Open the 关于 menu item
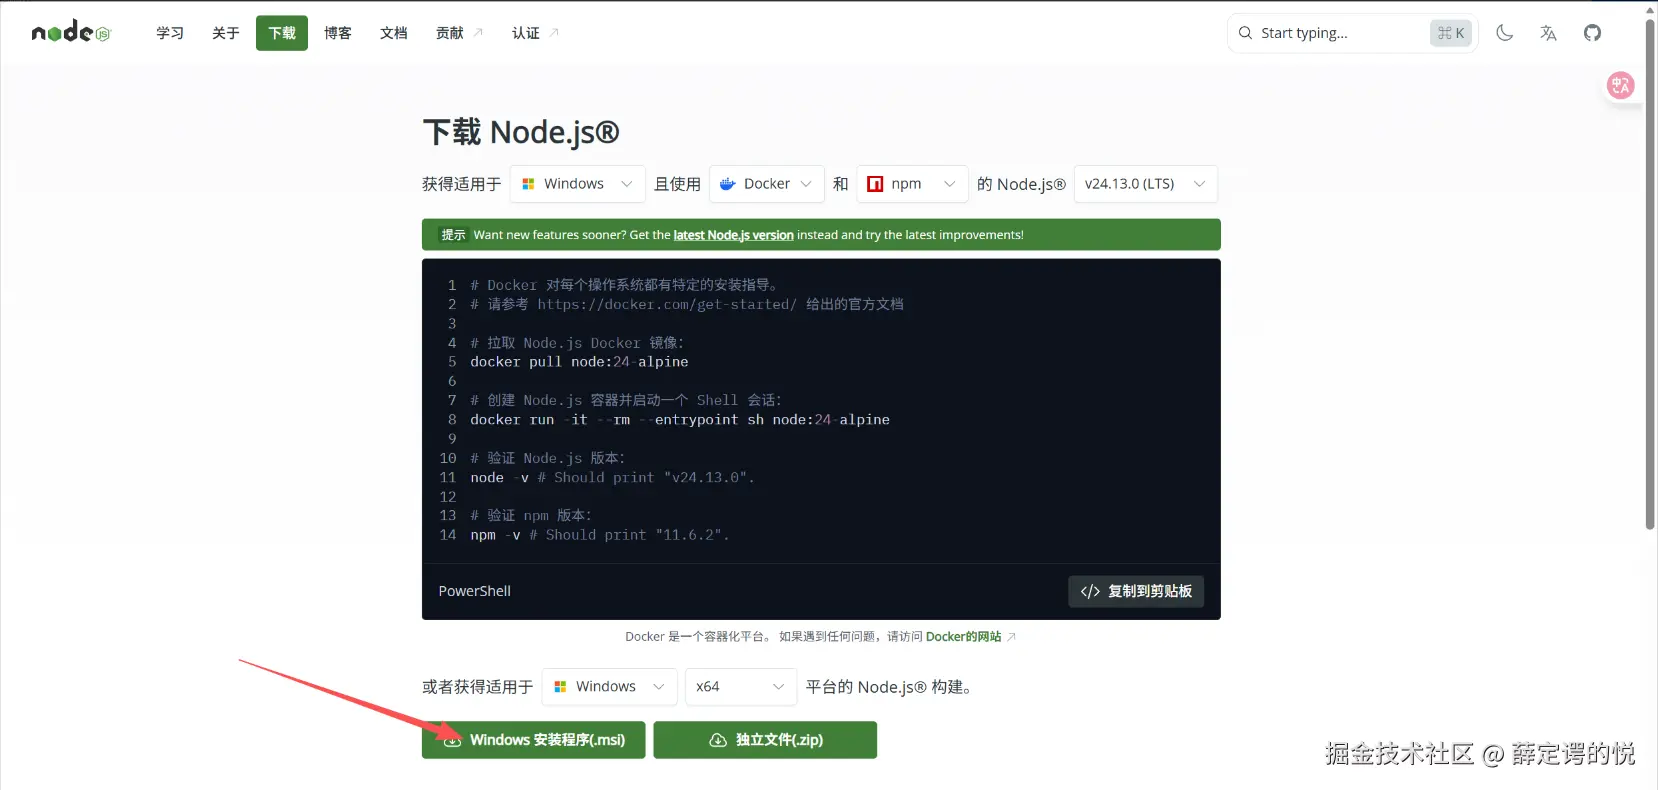This screenshot has width=1658, height=790. pyautogui.click(x=226, y=33)
